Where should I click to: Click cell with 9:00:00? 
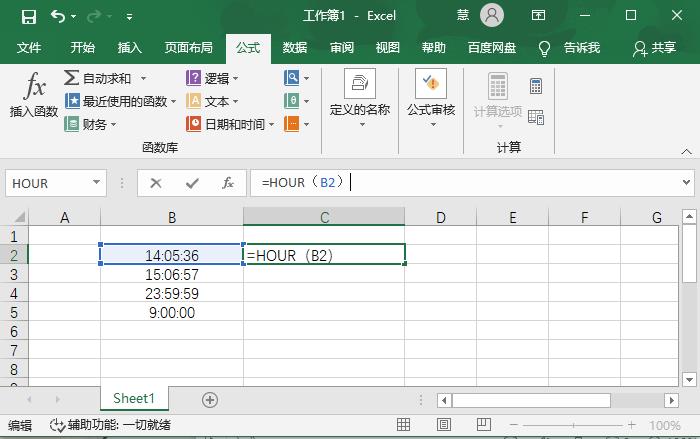(172, 312)
